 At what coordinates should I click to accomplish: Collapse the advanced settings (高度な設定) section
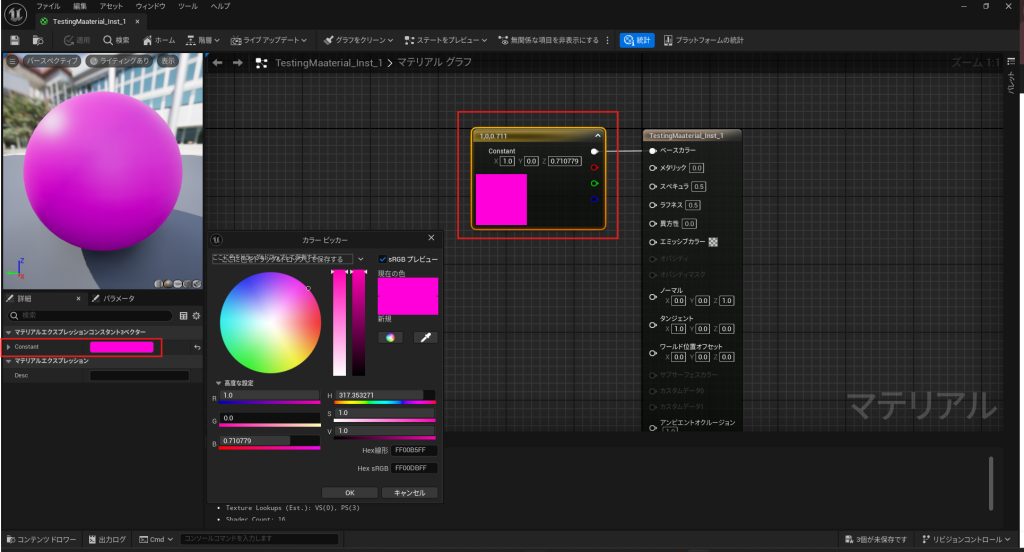[218, 383]
